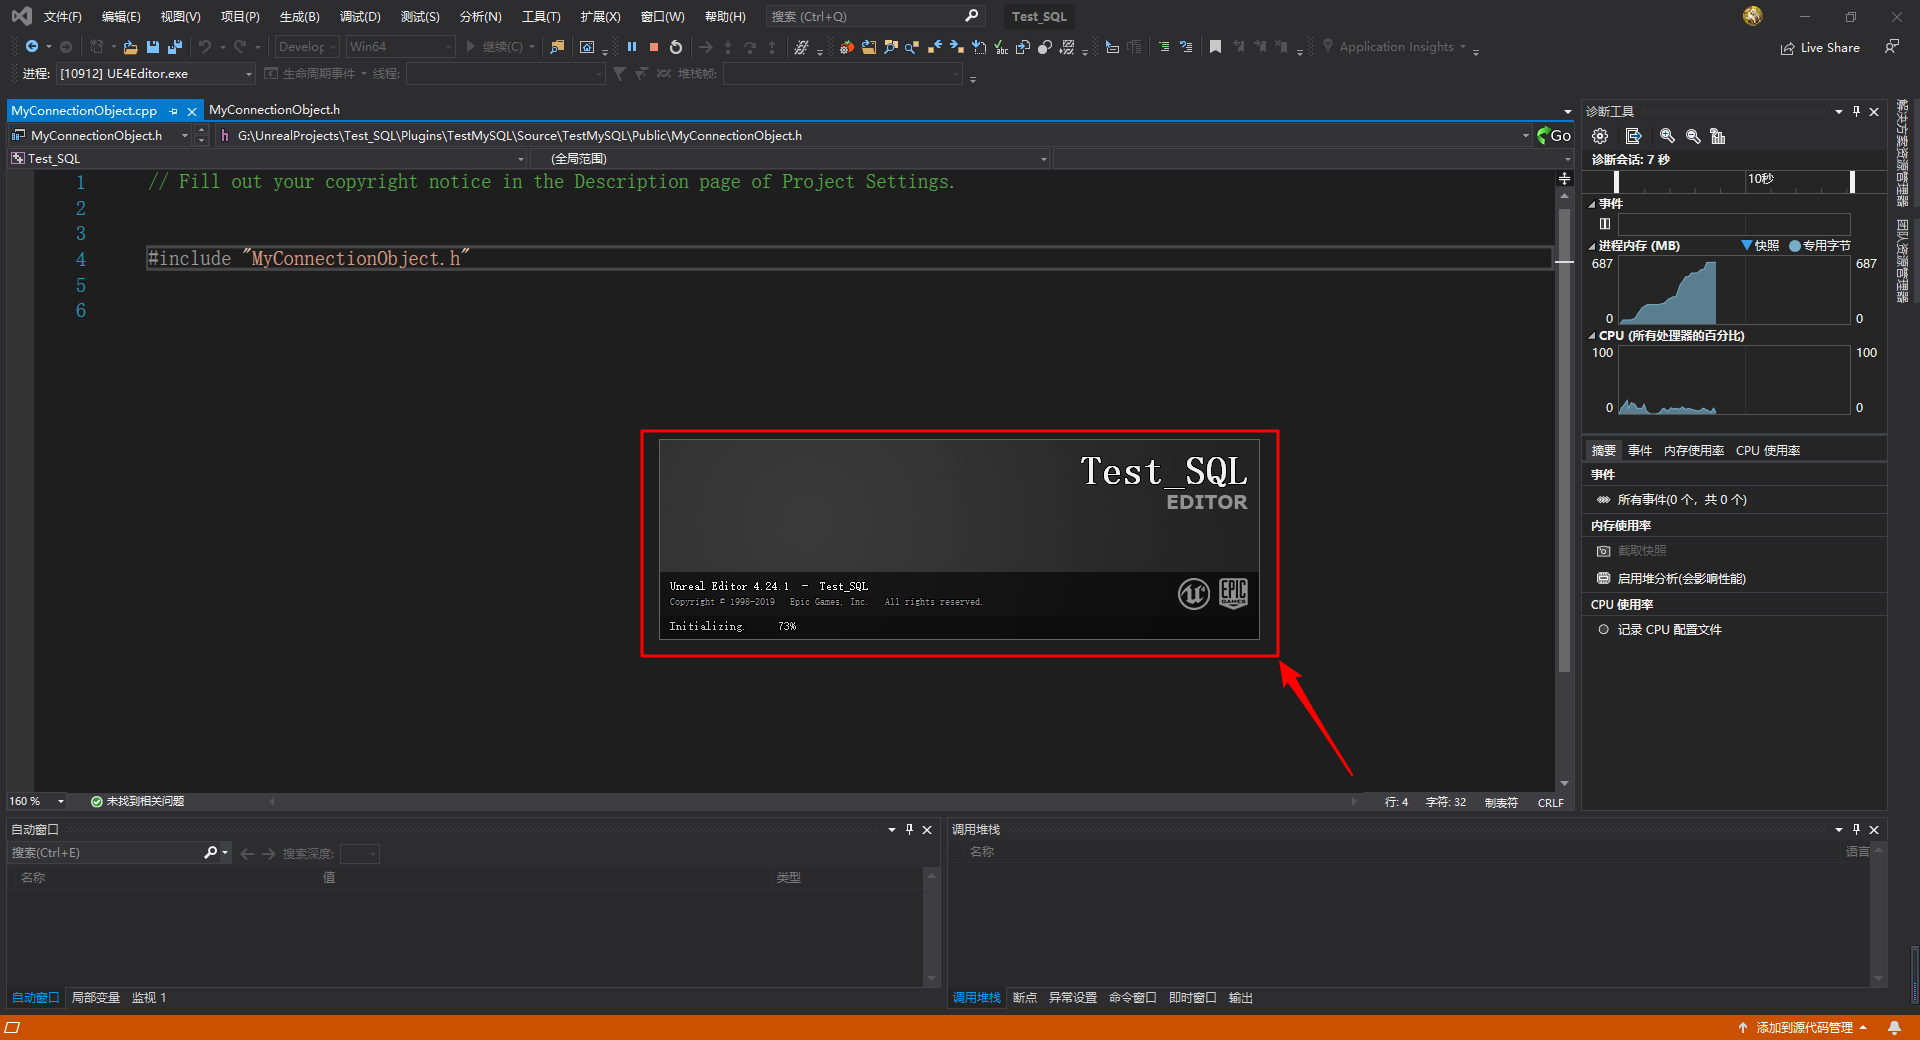Collapse the 事件 section in diagnostics
Image resolution: width=1920 pixels, height=1040 pixels.
pos(1592,203)
